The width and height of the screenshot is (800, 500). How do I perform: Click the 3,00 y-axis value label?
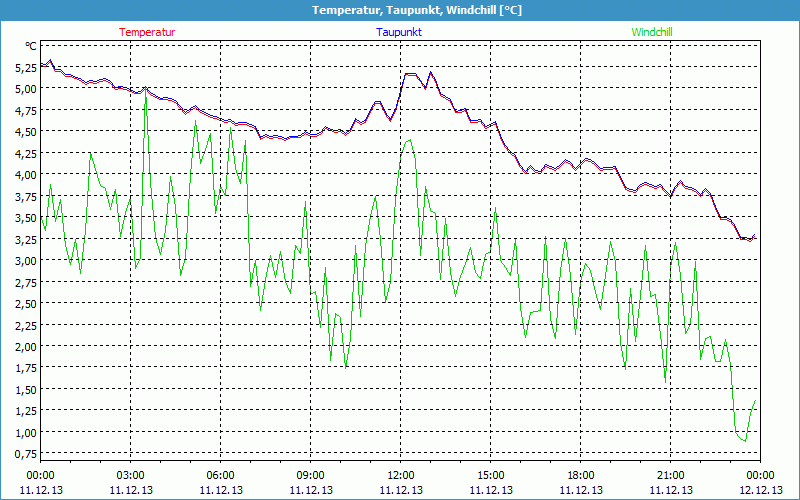[x=24, y=261]
